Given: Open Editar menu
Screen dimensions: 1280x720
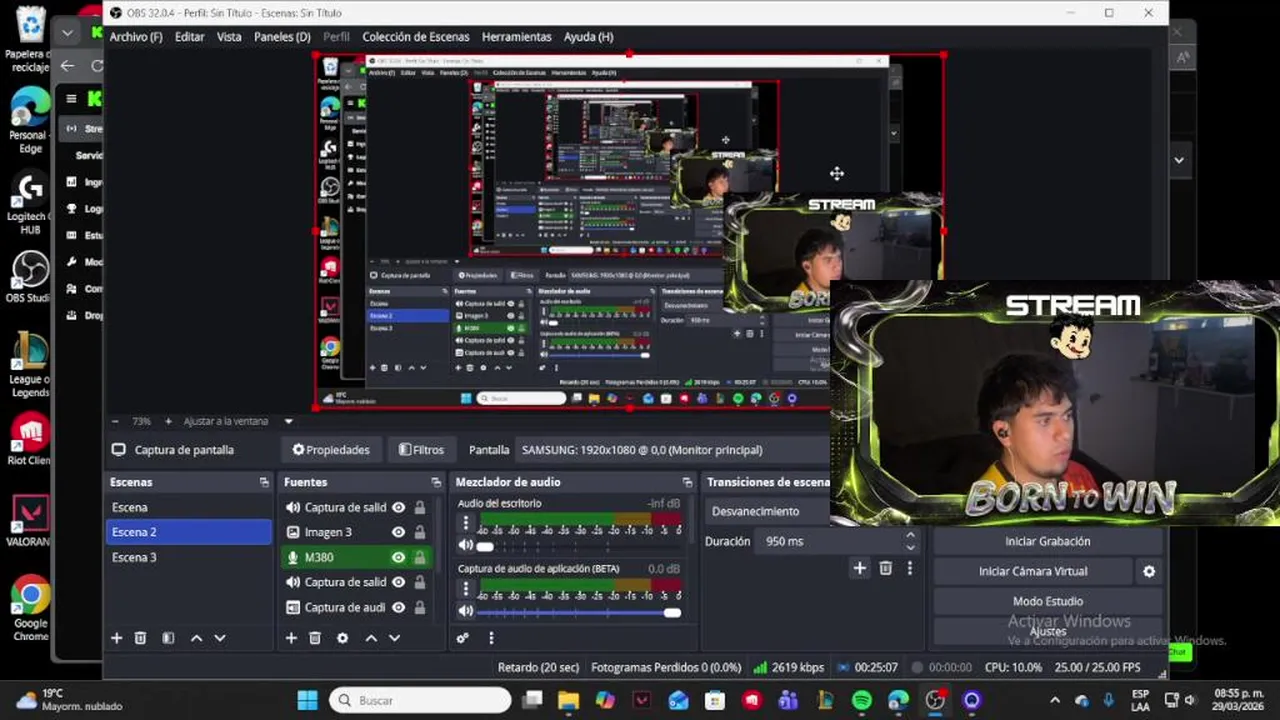Looking at the screenshot, I should tap(189, 37).
